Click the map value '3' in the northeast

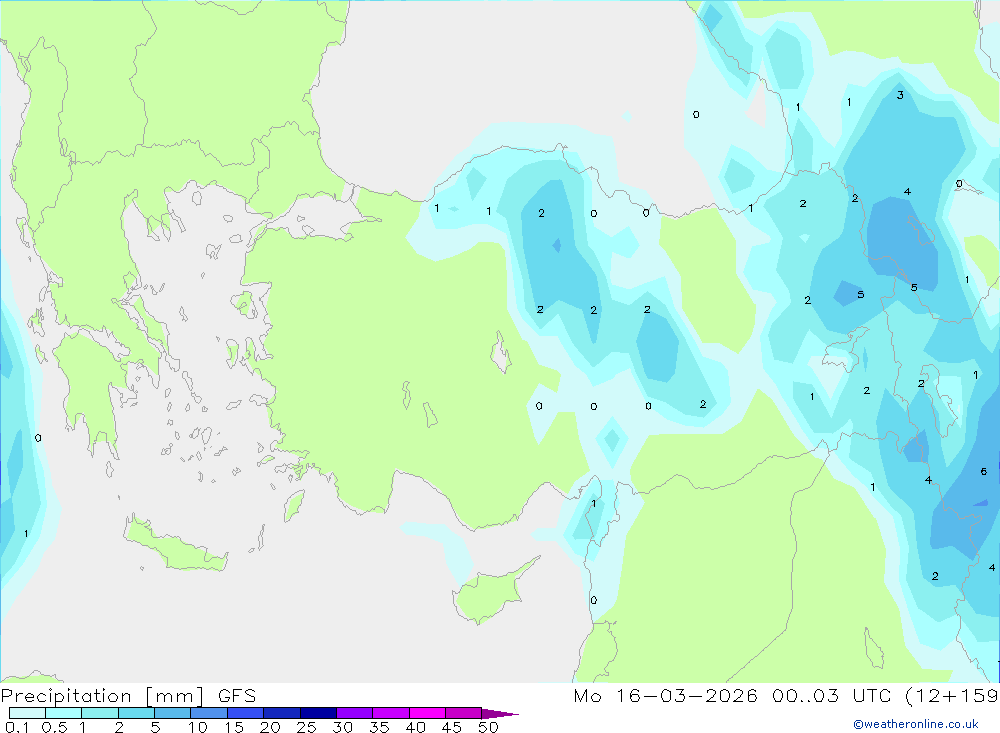(x=900, y=95)
